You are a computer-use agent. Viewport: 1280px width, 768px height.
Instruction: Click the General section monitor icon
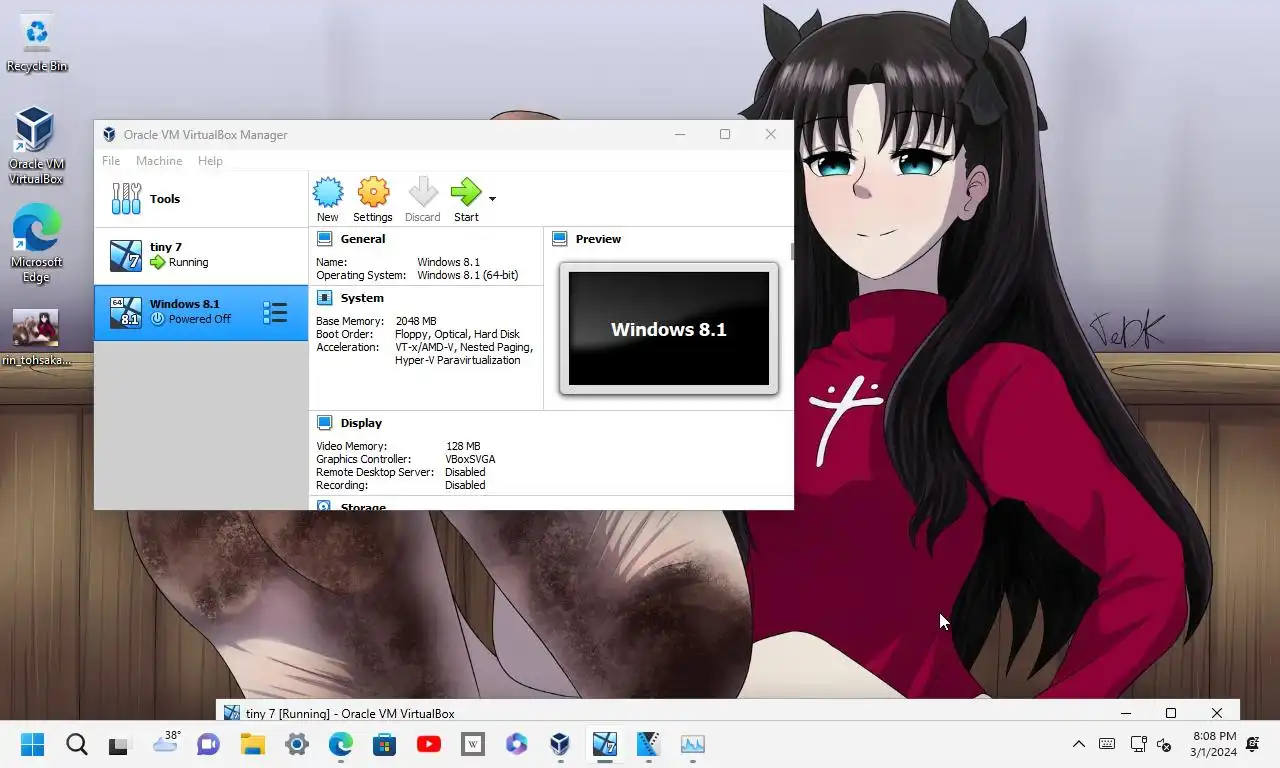pos(324,239)
